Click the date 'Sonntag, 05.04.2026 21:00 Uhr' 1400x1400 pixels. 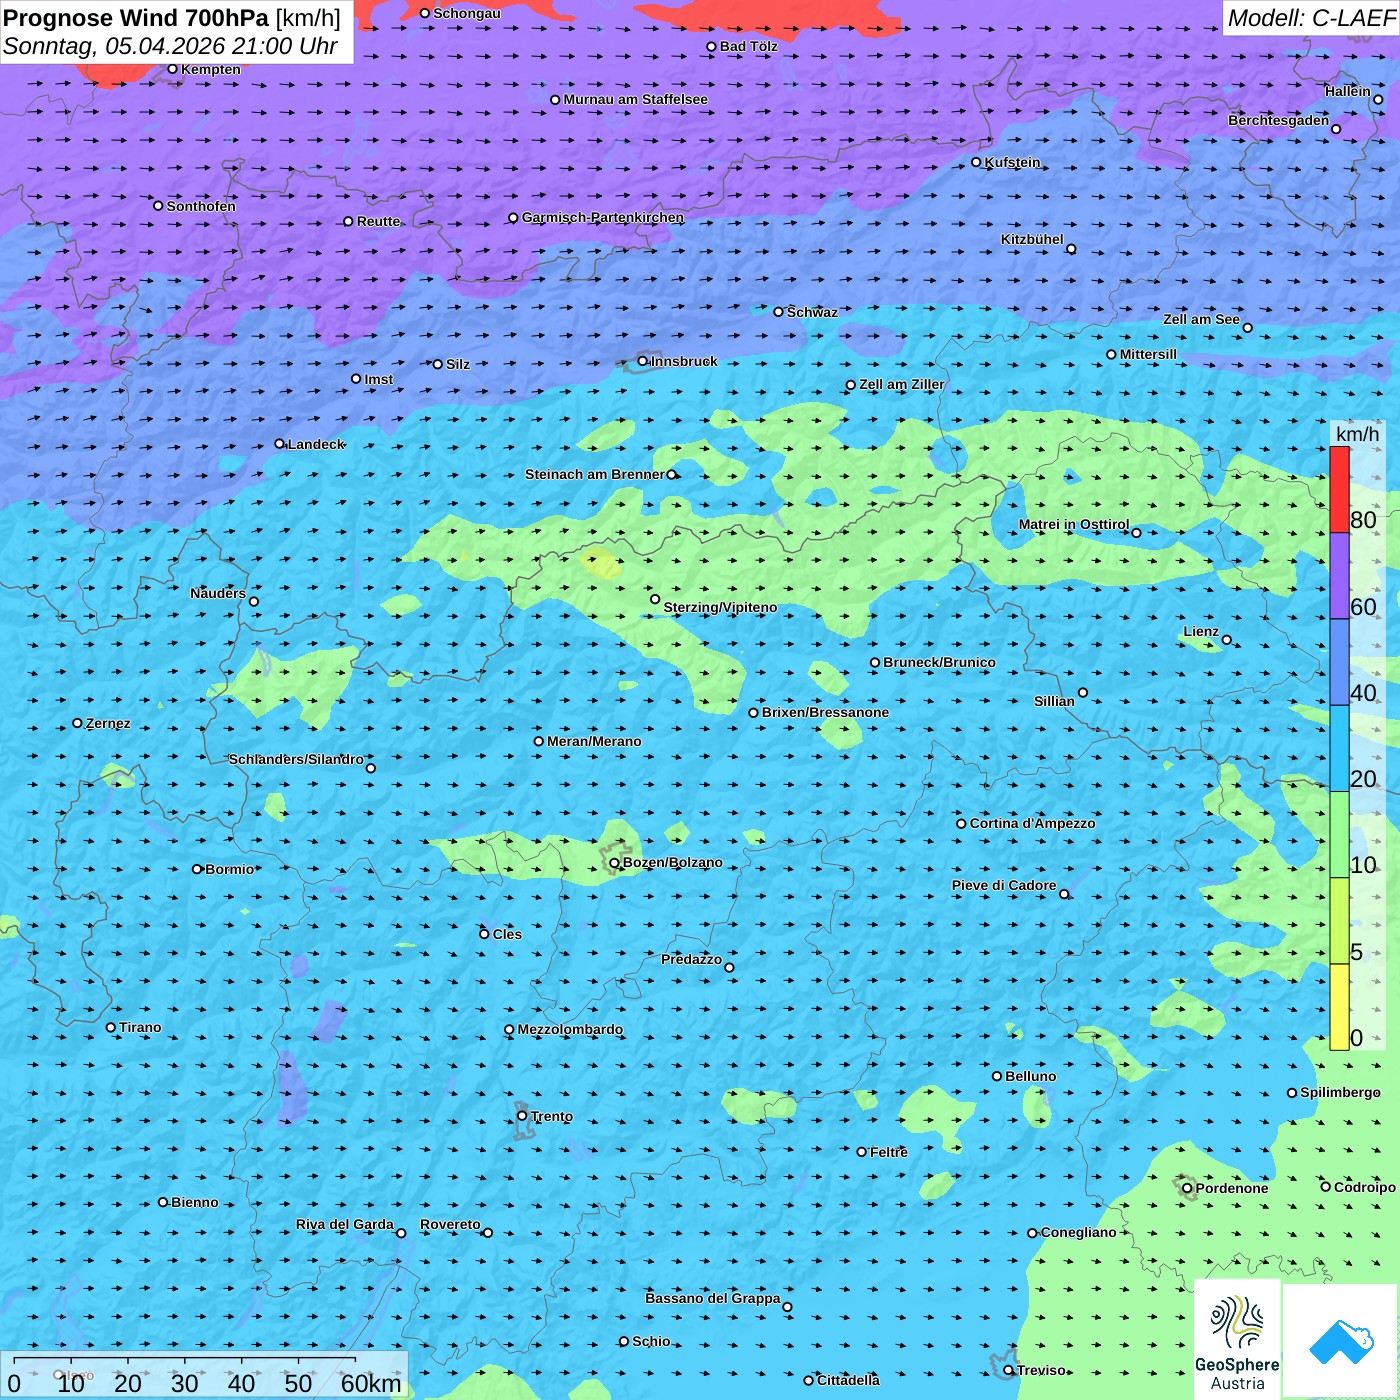(x=171, y=46)
